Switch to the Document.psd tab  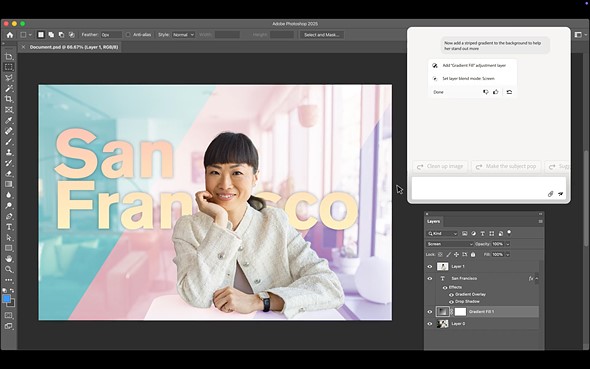click(74, 47)
